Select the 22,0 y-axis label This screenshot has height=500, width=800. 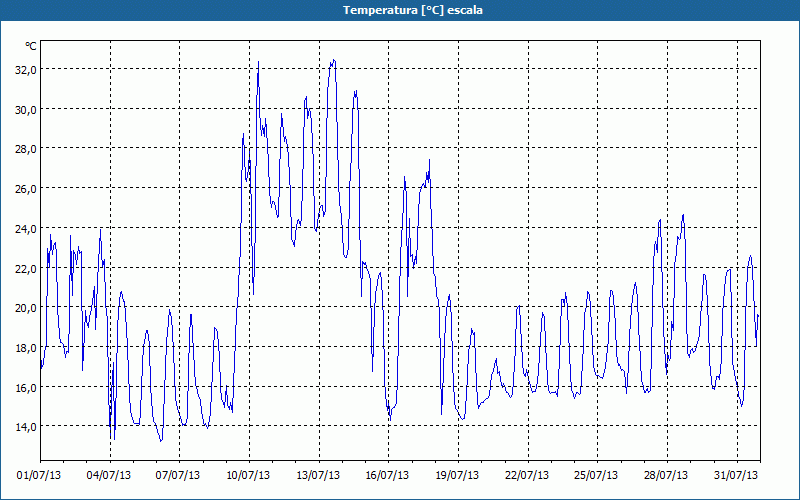tap(26, 269)
